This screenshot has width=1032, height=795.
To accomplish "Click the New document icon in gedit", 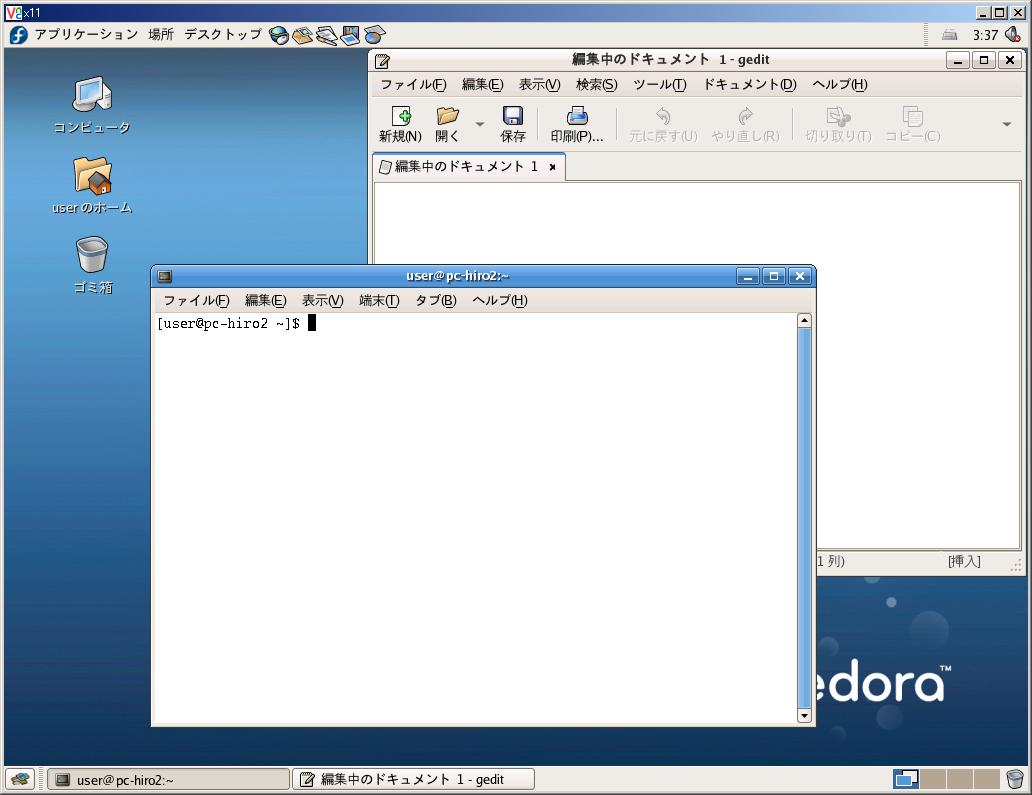I will pos(400,116).
